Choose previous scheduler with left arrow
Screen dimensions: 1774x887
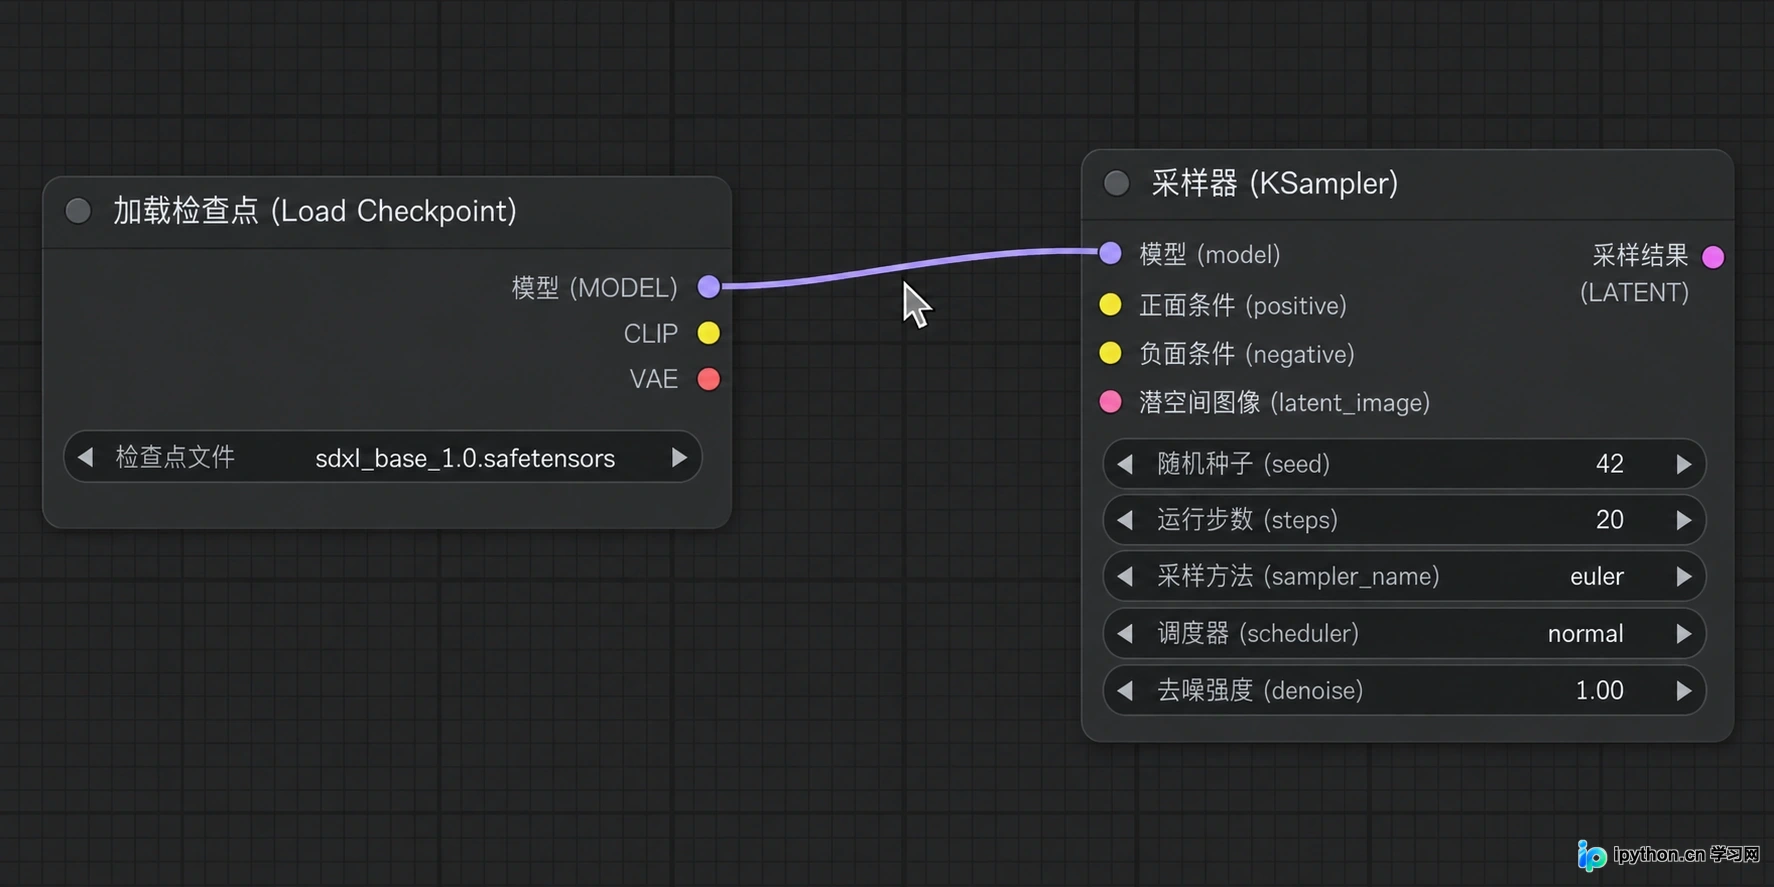point(1125,634)
